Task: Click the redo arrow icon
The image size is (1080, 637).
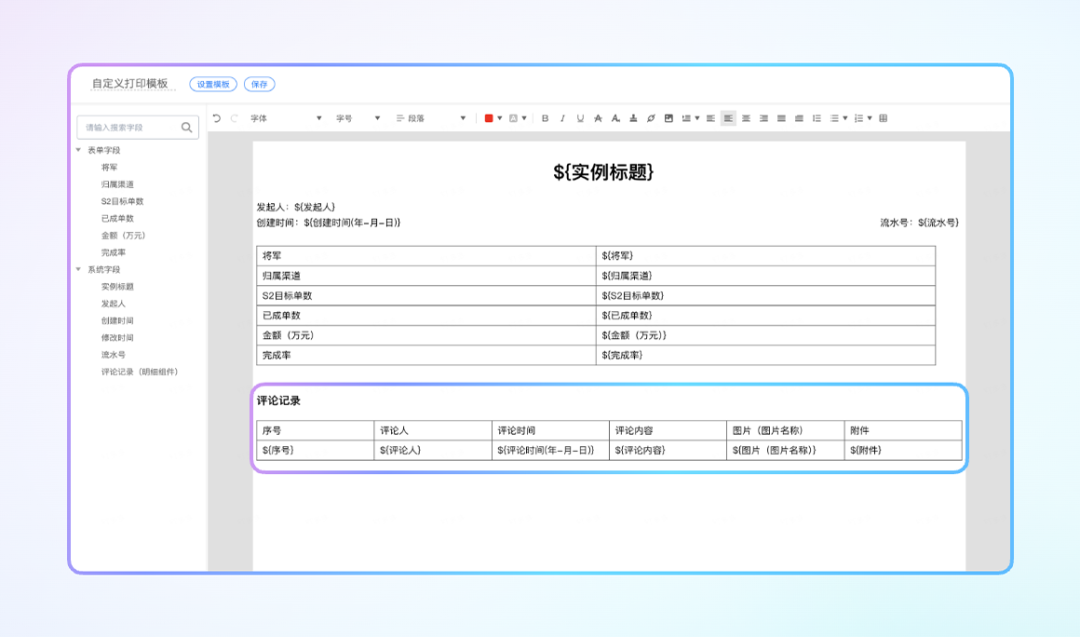Action: (x=235, y=118)
